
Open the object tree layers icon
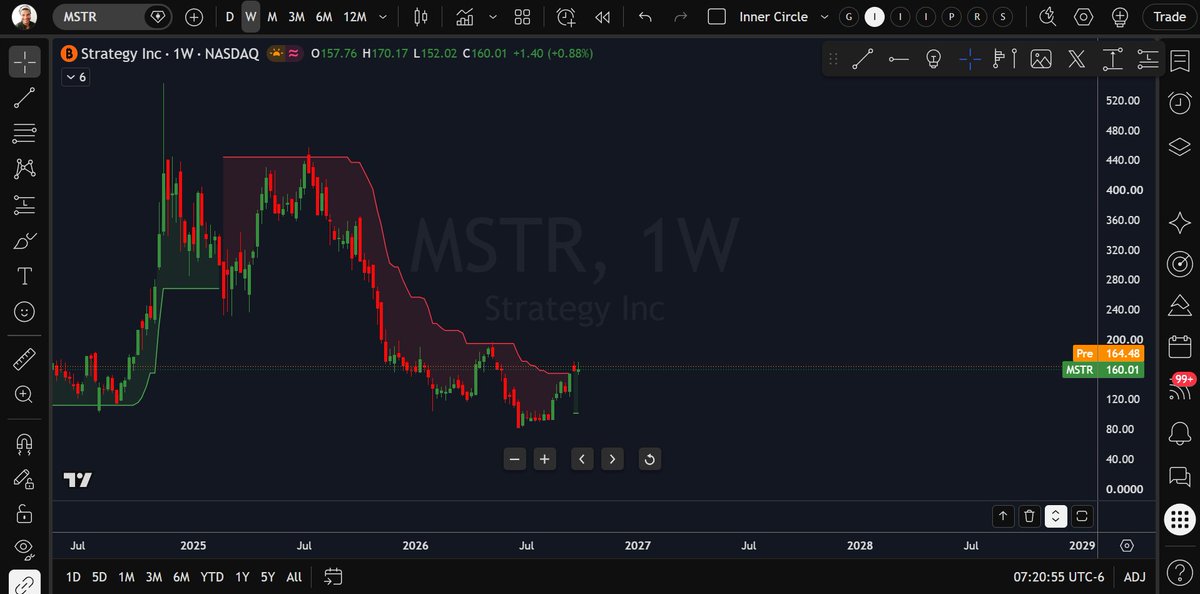click(1180, 147)
